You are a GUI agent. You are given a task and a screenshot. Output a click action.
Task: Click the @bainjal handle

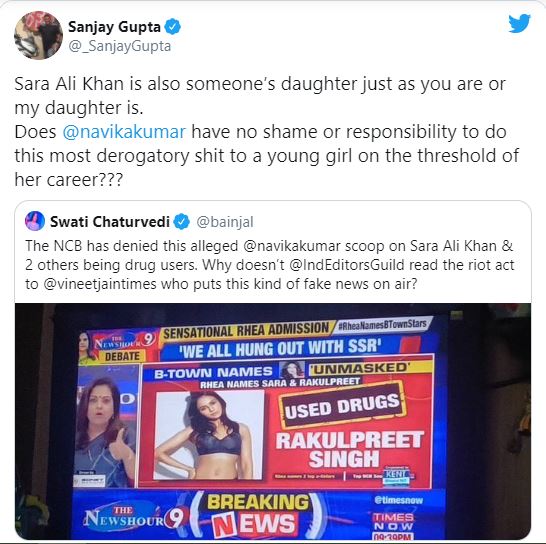(x=225, y=222)
